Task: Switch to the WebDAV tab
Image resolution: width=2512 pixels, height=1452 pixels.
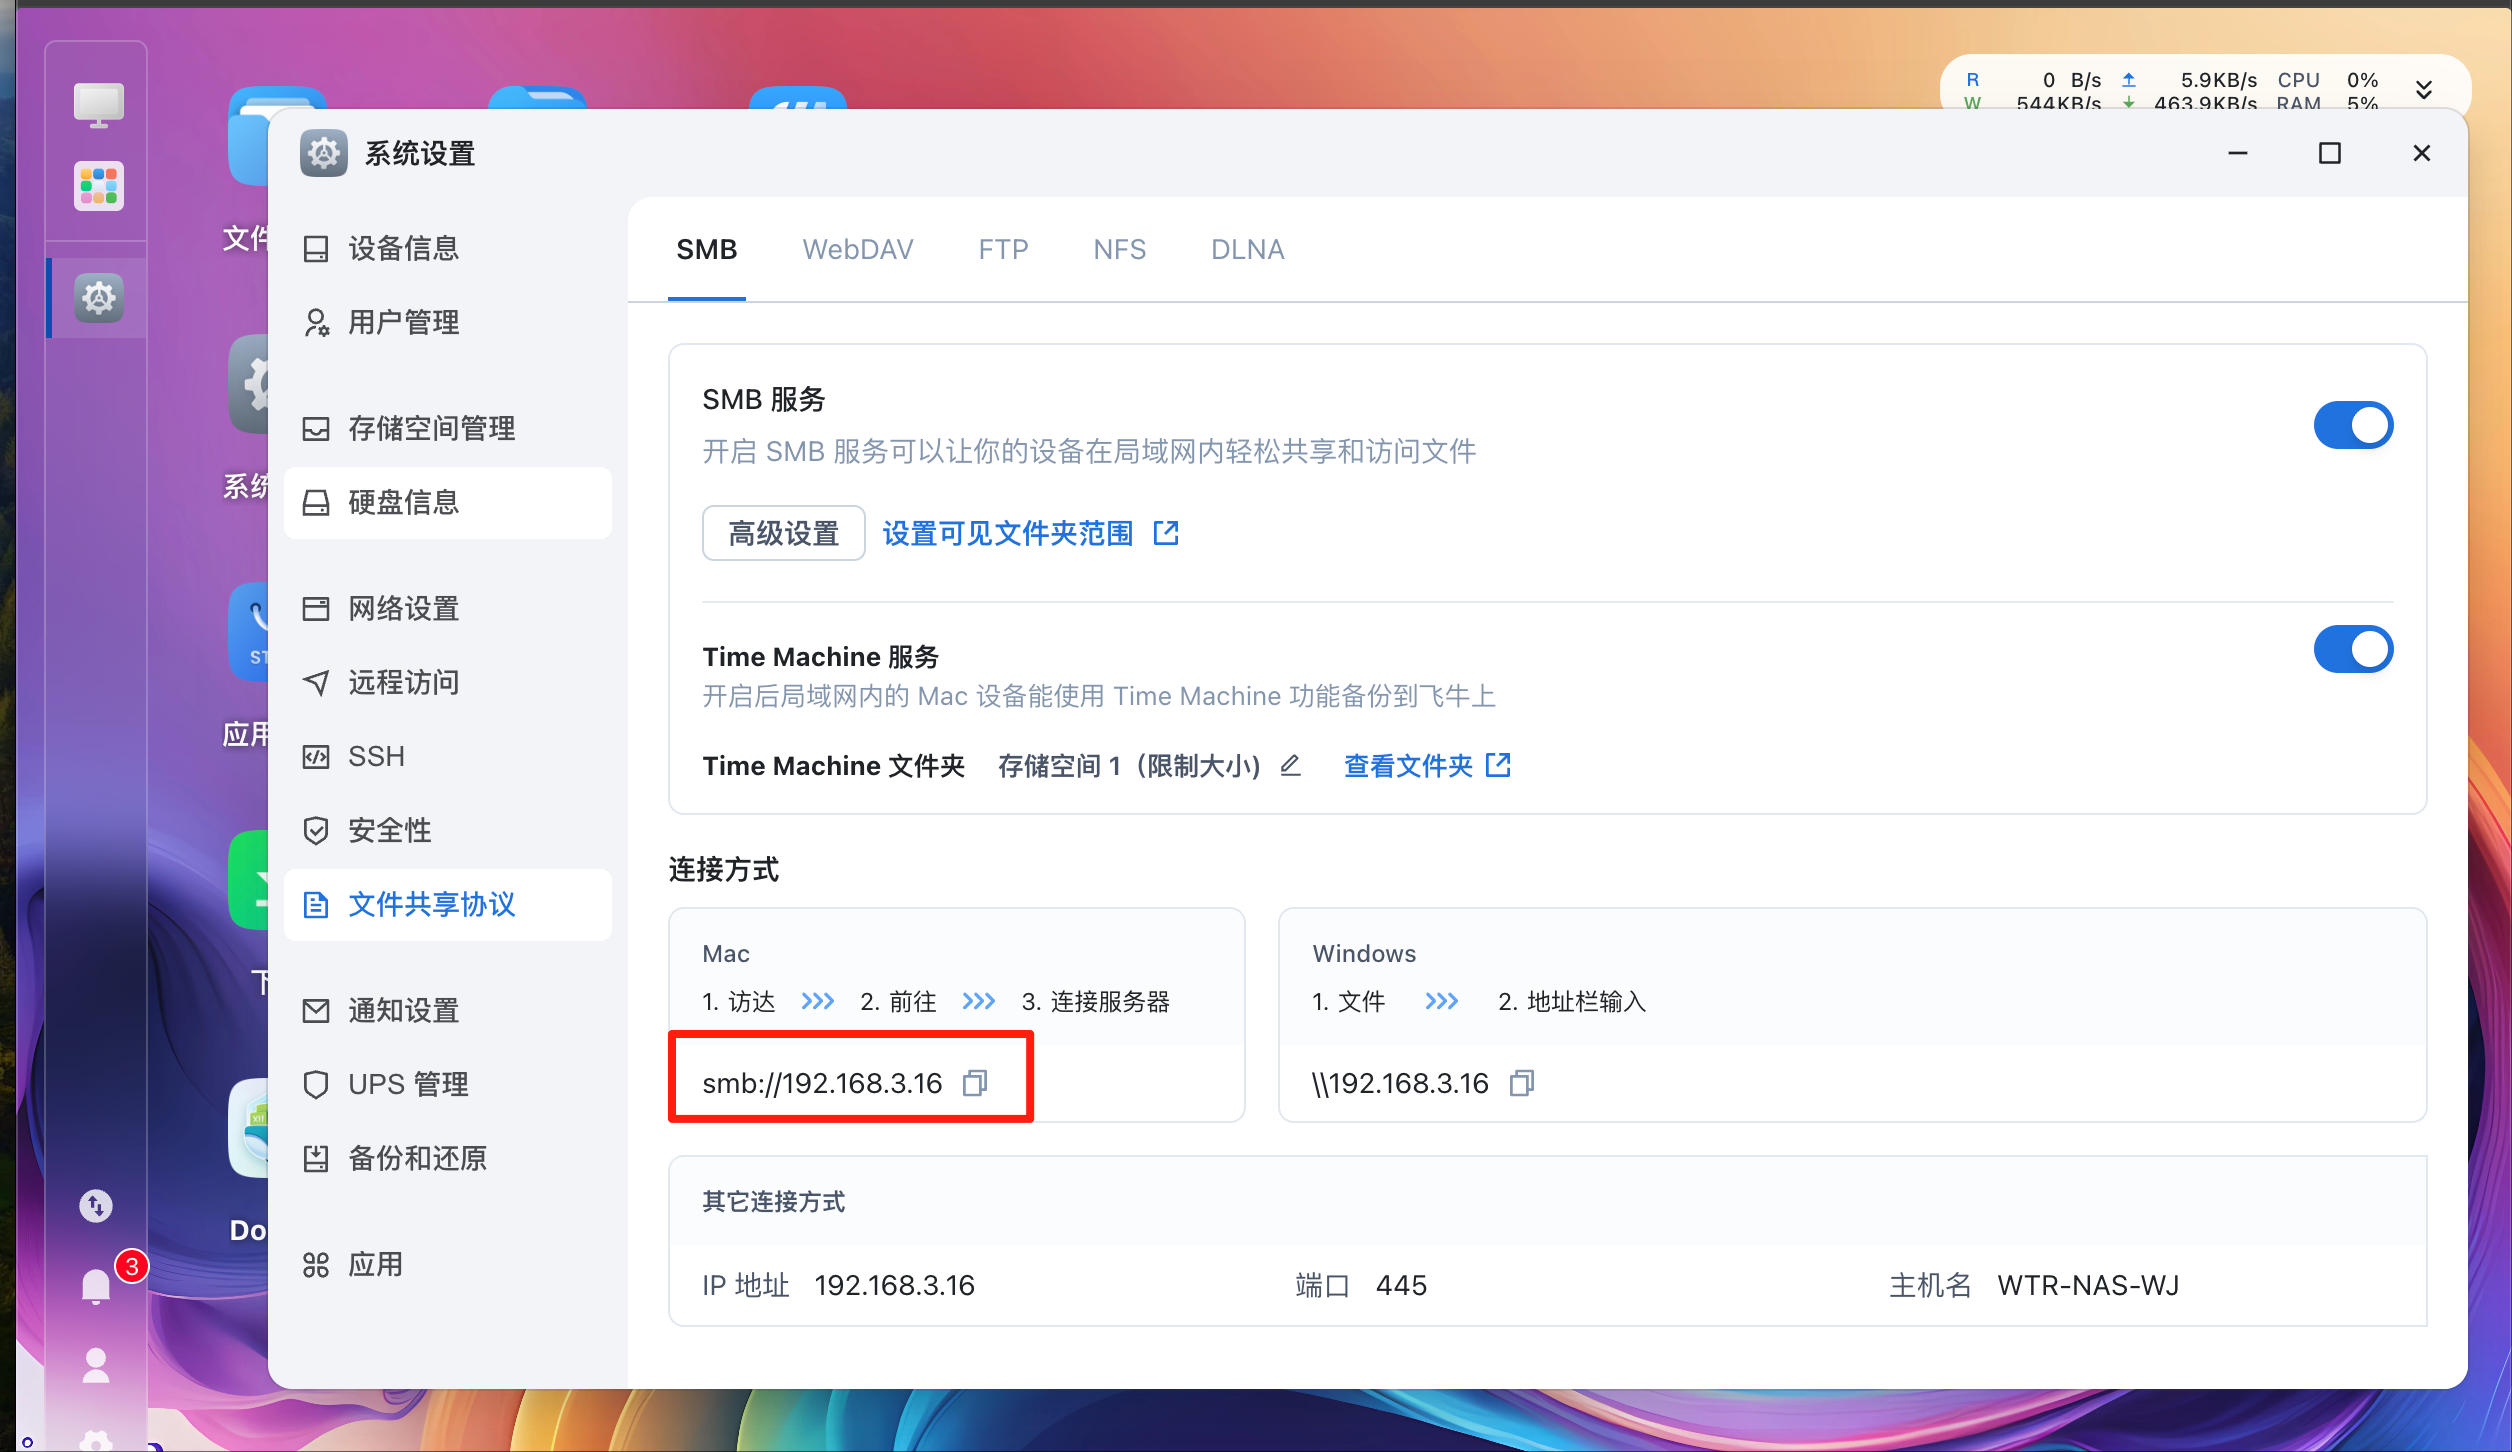Action: [857, 249]
